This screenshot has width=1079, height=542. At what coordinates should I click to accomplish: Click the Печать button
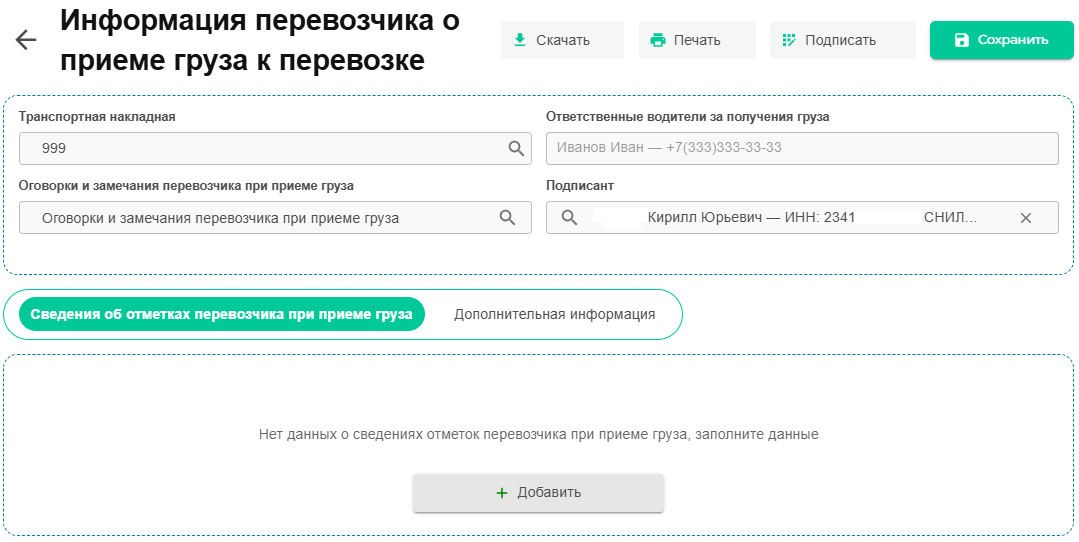point(697,40)
